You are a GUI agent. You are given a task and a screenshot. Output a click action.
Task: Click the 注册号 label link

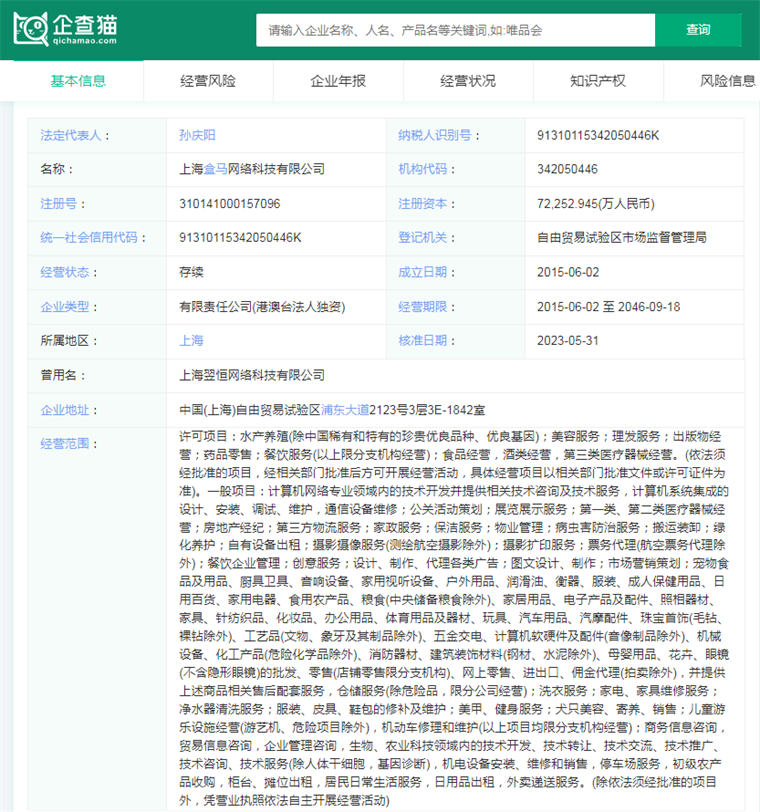[59, 204]
